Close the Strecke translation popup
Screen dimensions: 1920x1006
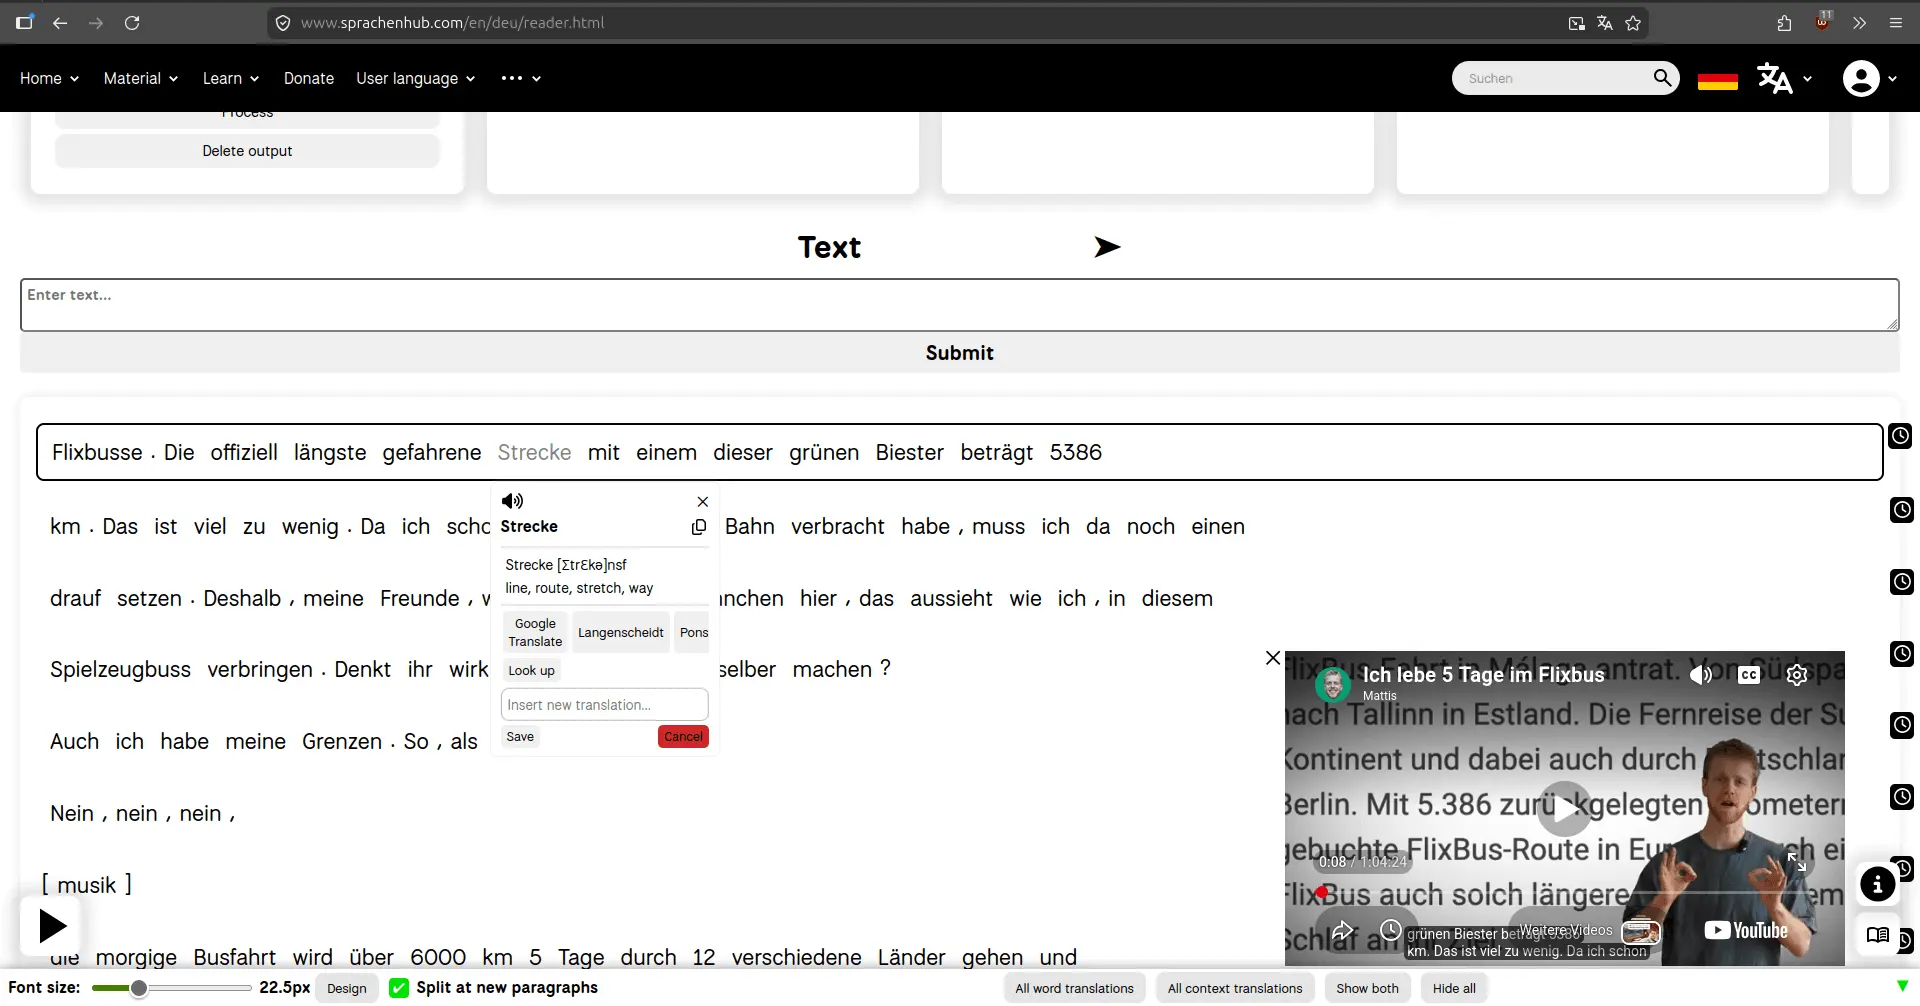pyautogui.click(x=702, y=502)
